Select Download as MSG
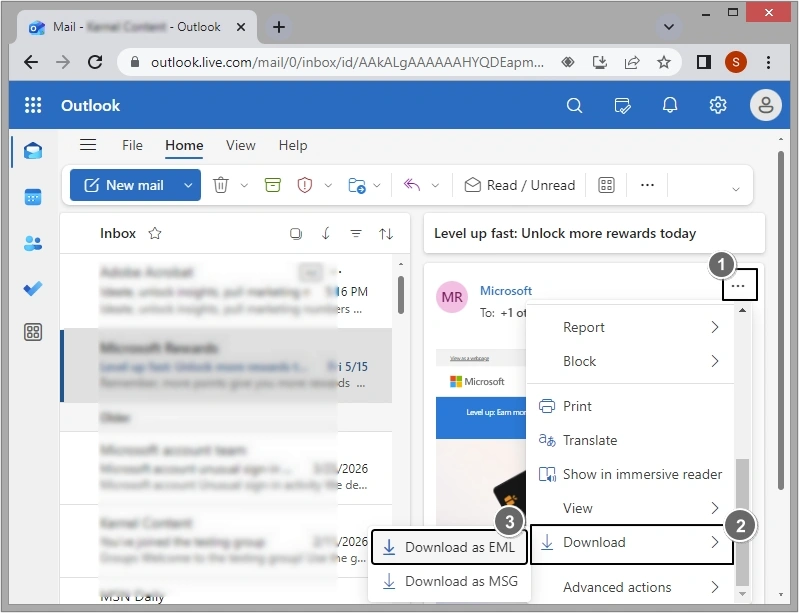 point(450,581)
